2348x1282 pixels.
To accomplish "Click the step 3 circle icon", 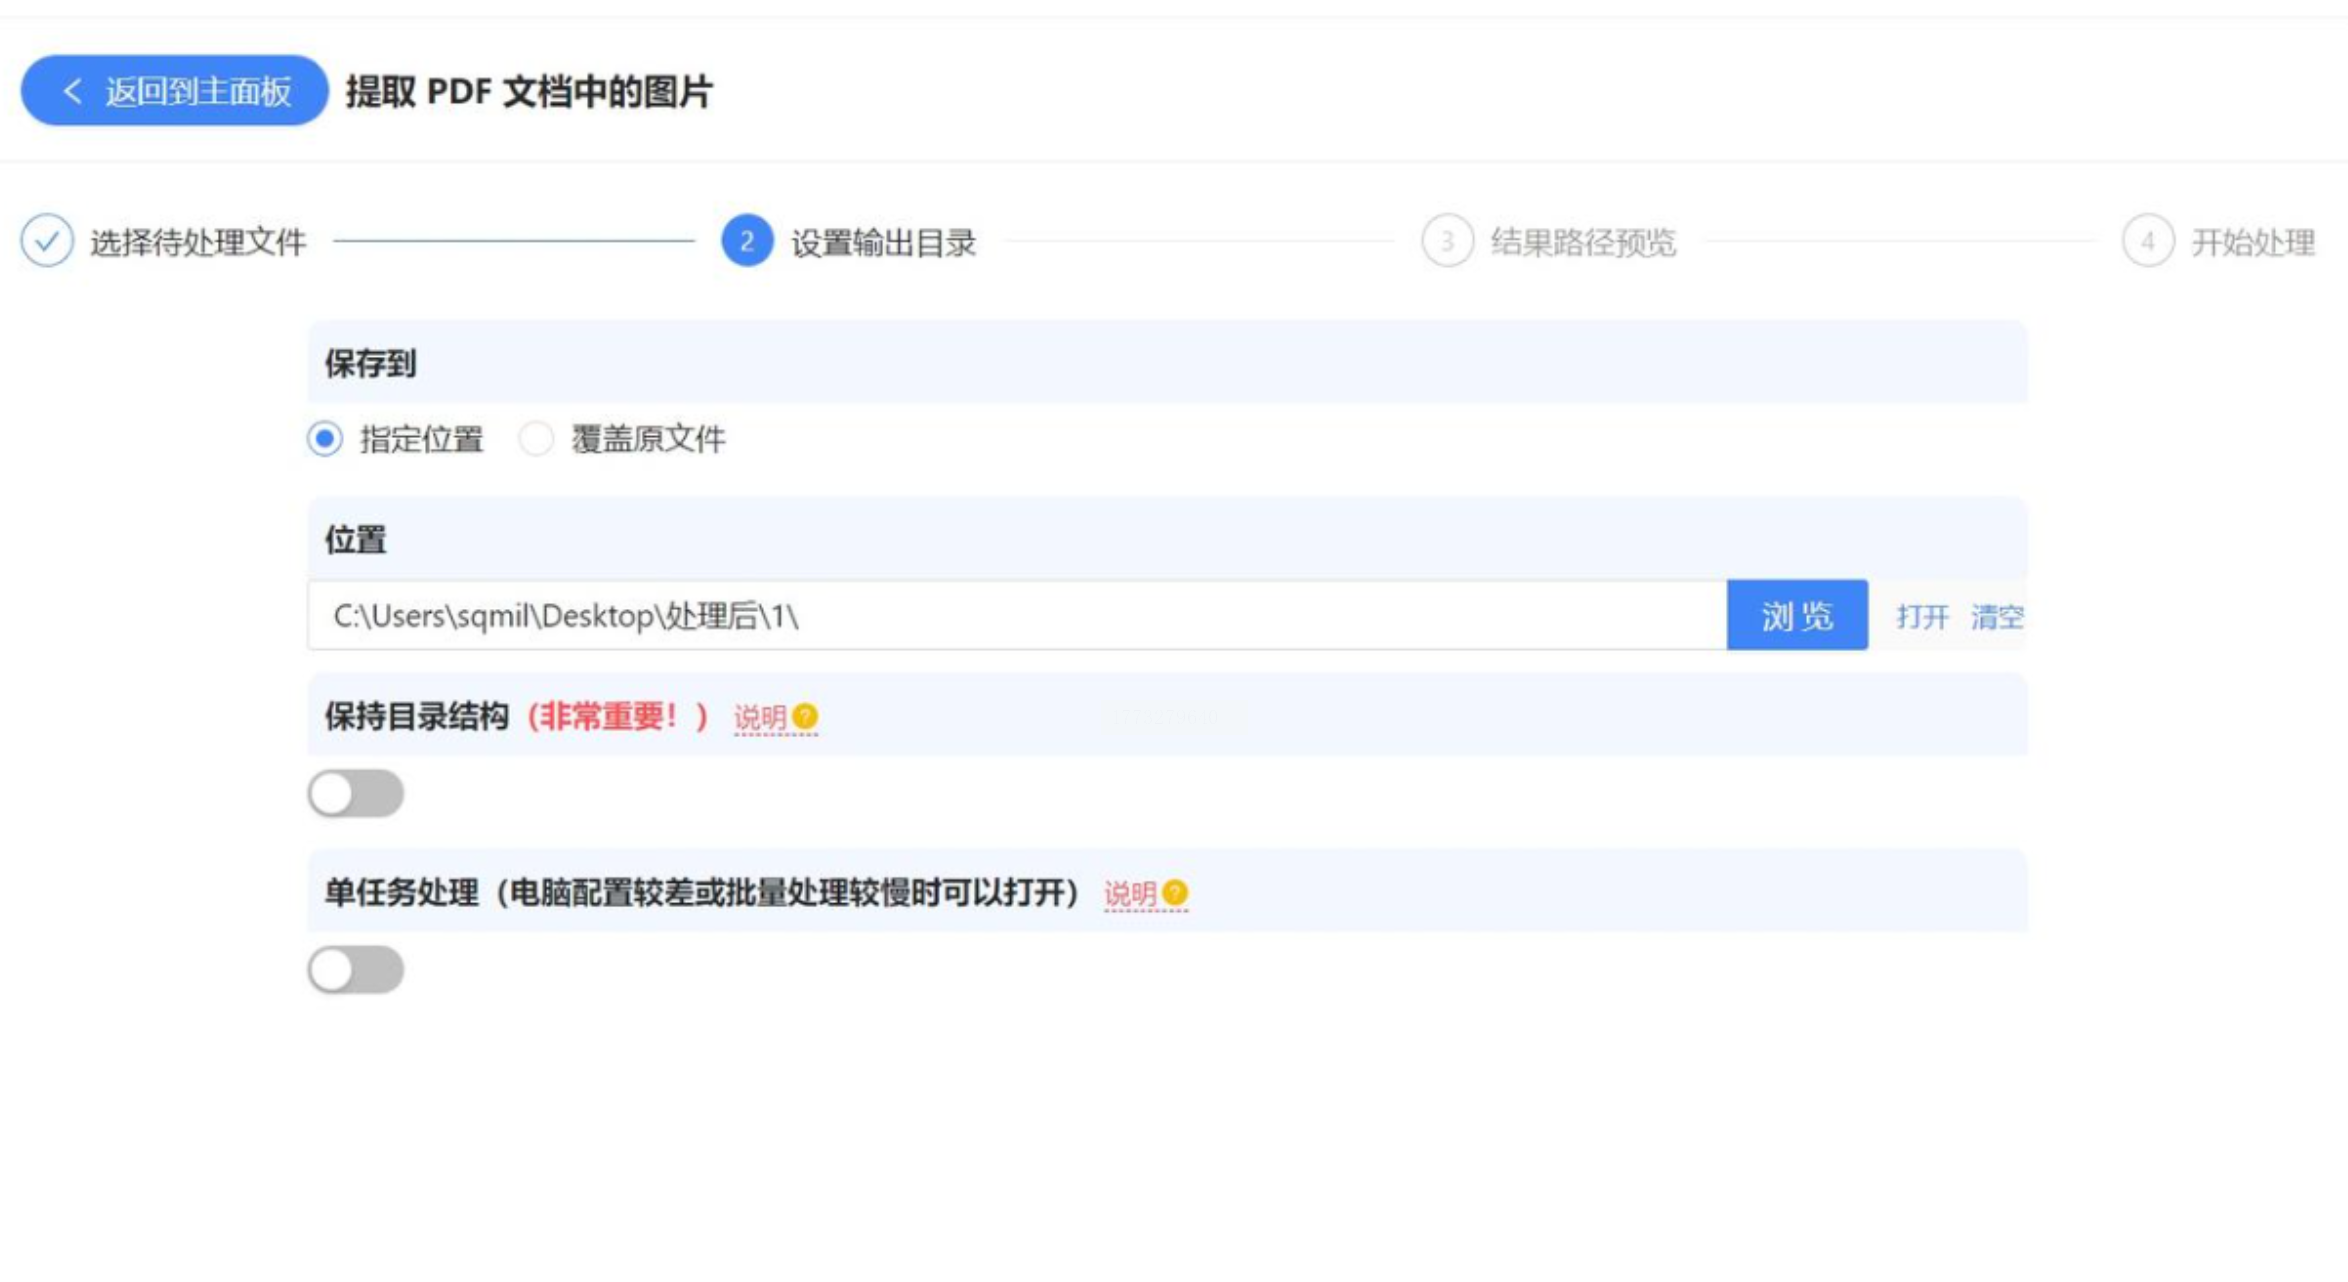I will (1446, 241).
